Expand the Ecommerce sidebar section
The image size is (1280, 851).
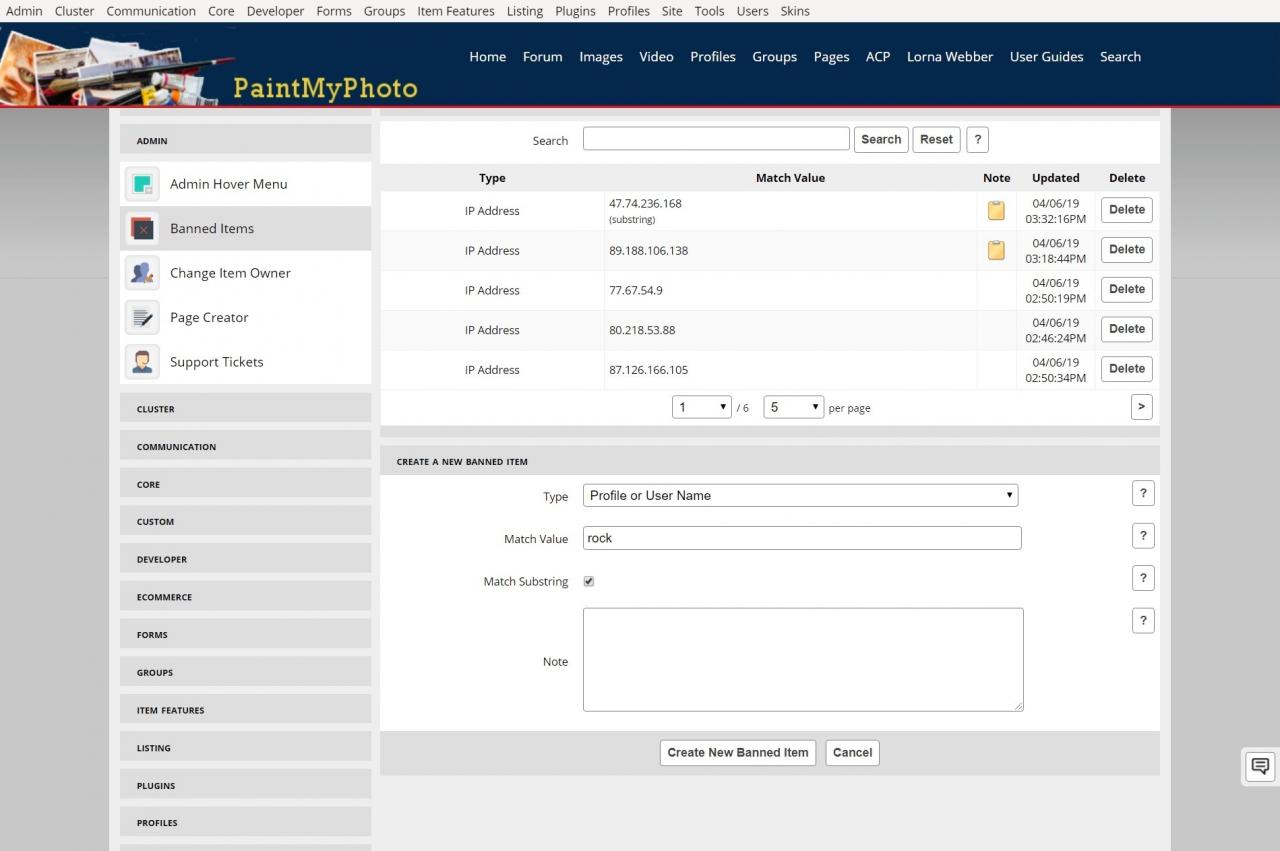point(245,597)
